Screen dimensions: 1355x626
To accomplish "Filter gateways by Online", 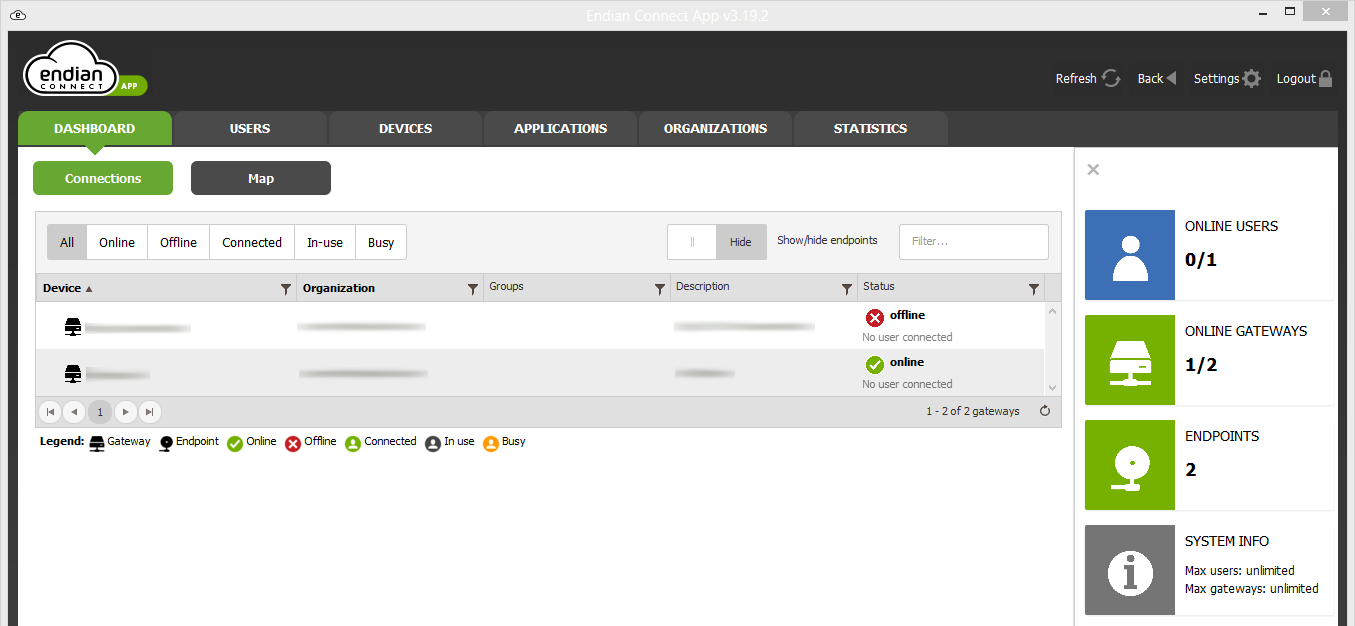I will point(117,242).
